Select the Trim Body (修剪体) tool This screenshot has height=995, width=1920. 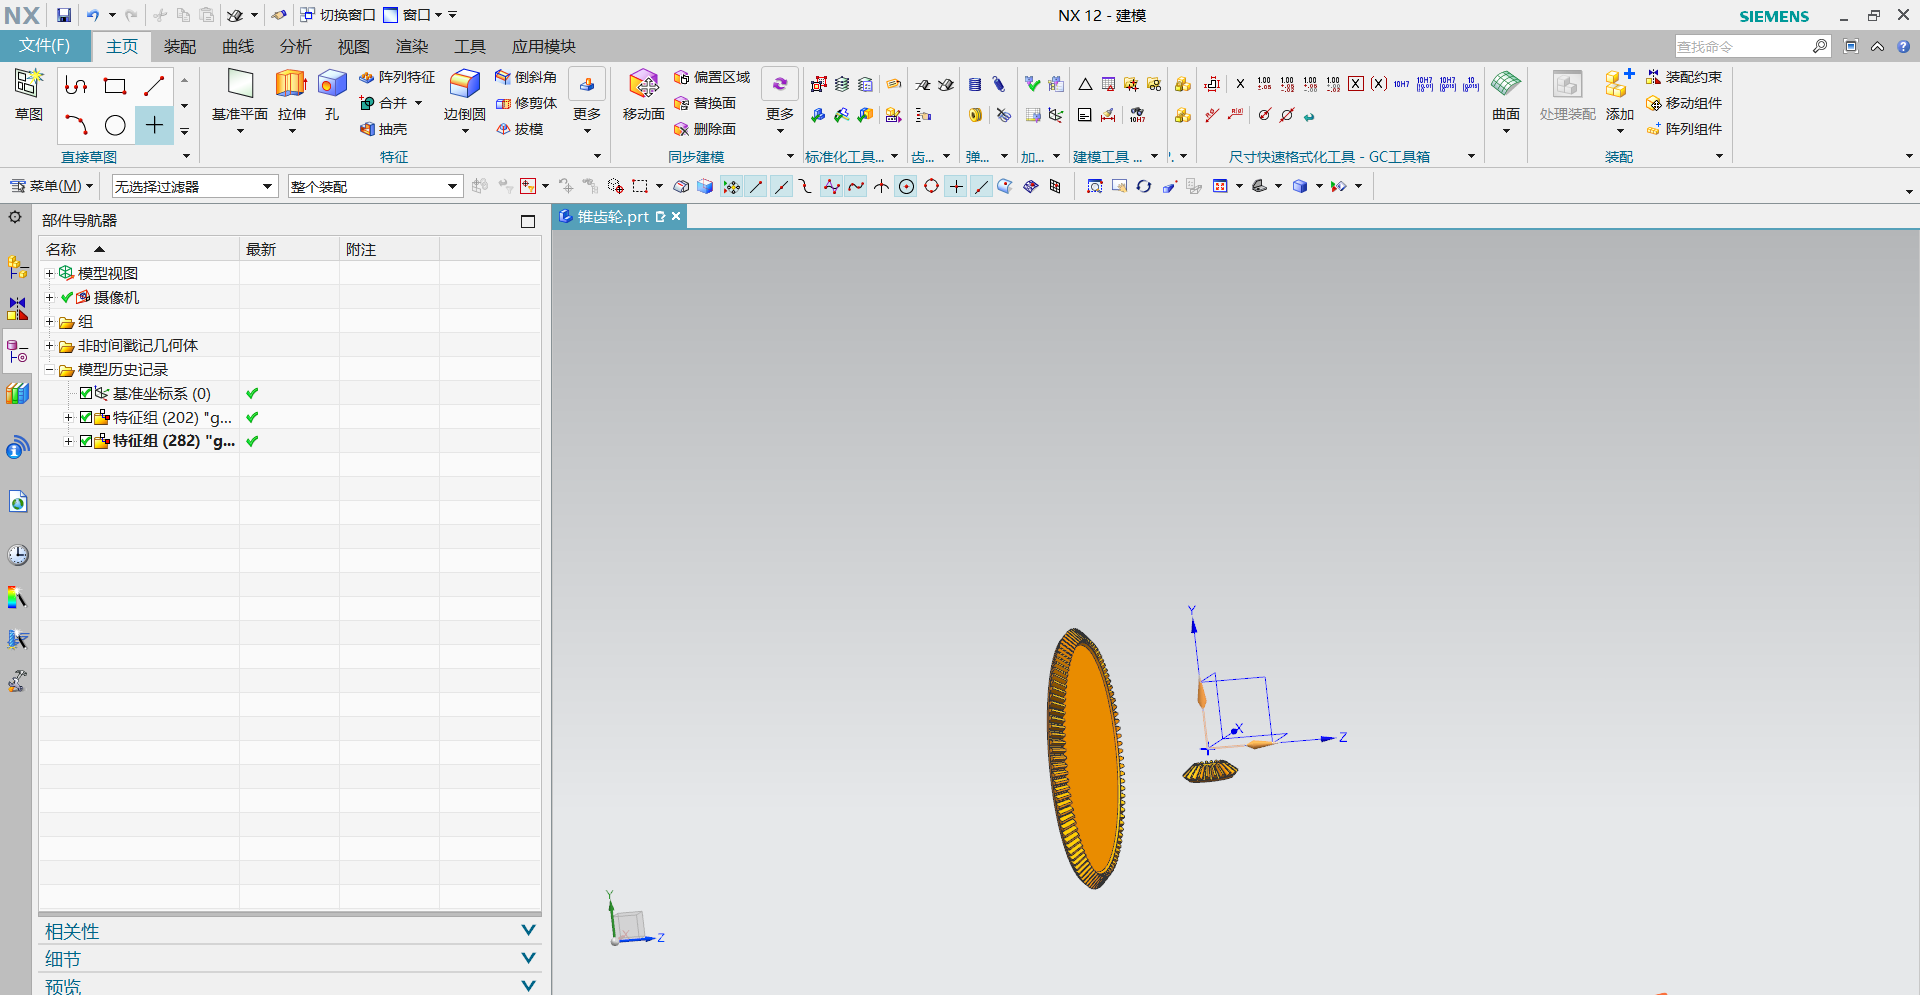526,103
